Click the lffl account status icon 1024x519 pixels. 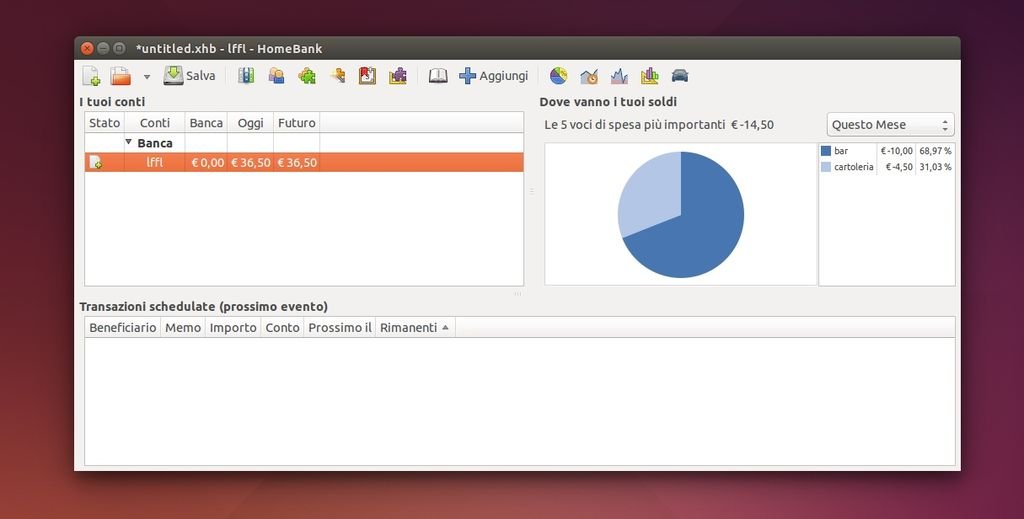coord(96,163)
